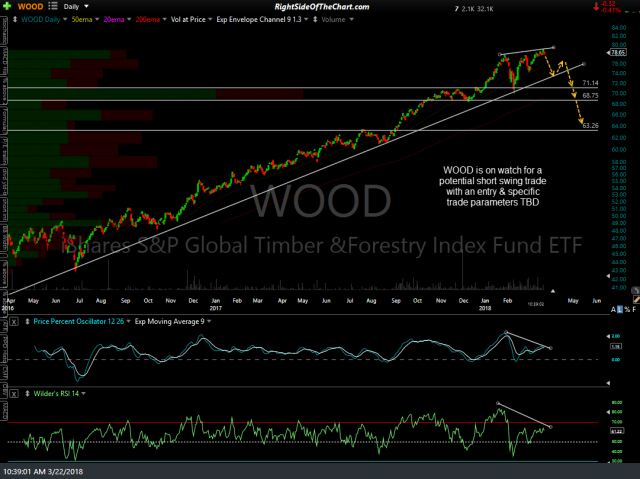
Task: Select the 68.75 horizontal level label
Action: click(x=590, y=95)
